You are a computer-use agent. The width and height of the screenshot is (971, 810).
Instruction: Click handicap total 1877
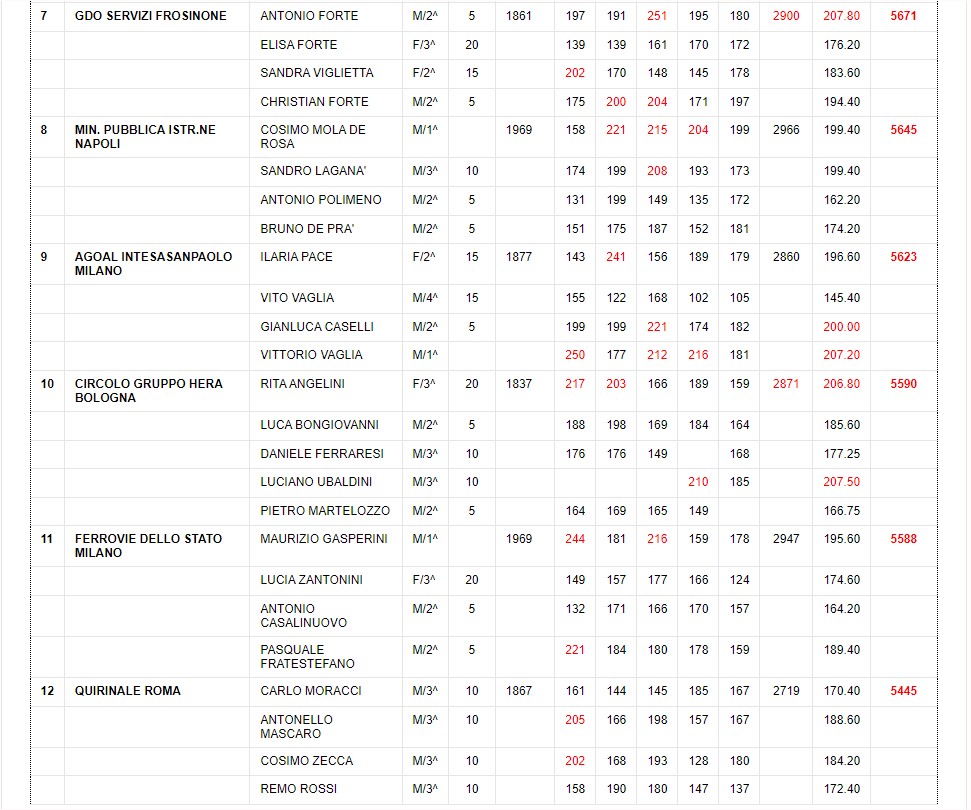[x=518, y=257]
